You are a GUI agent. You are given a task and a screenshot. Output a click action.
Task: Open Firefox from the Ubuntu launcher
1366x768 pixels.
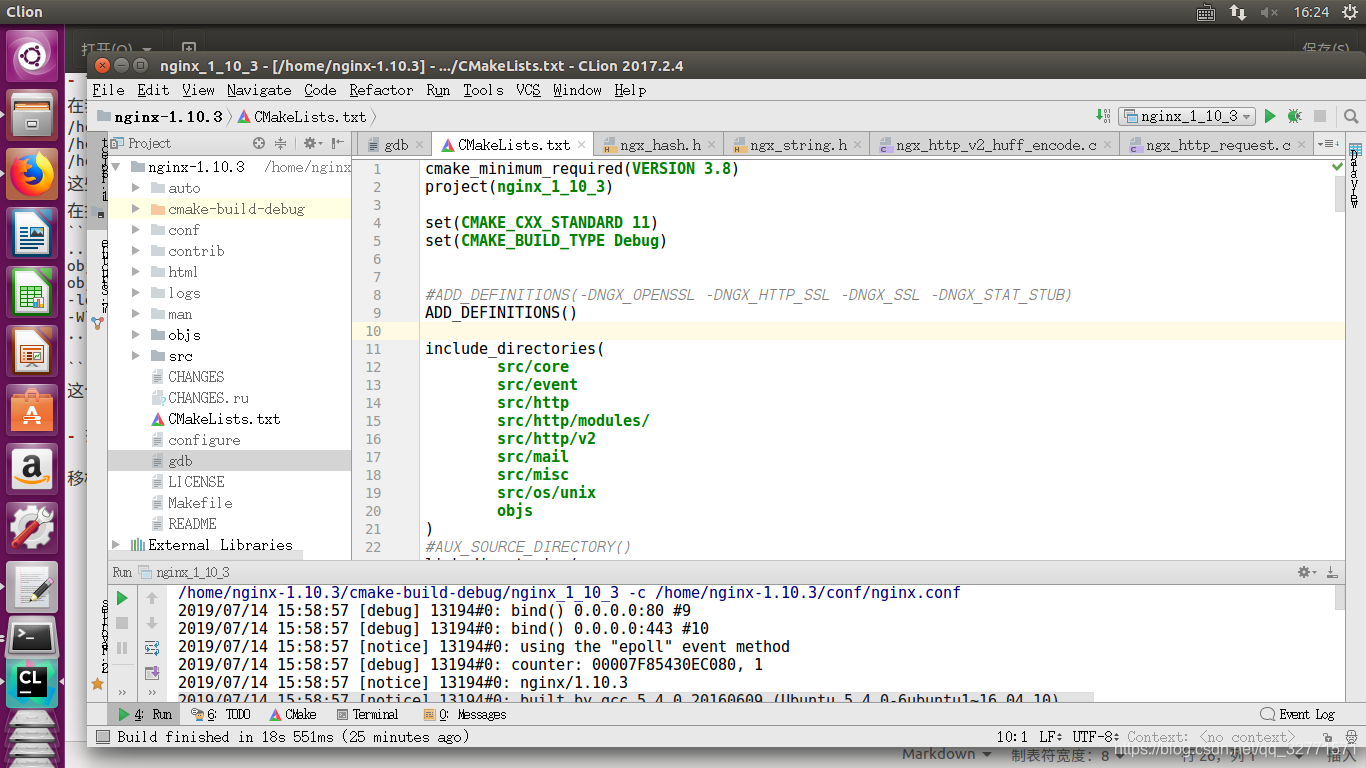[x=32, y=174]
